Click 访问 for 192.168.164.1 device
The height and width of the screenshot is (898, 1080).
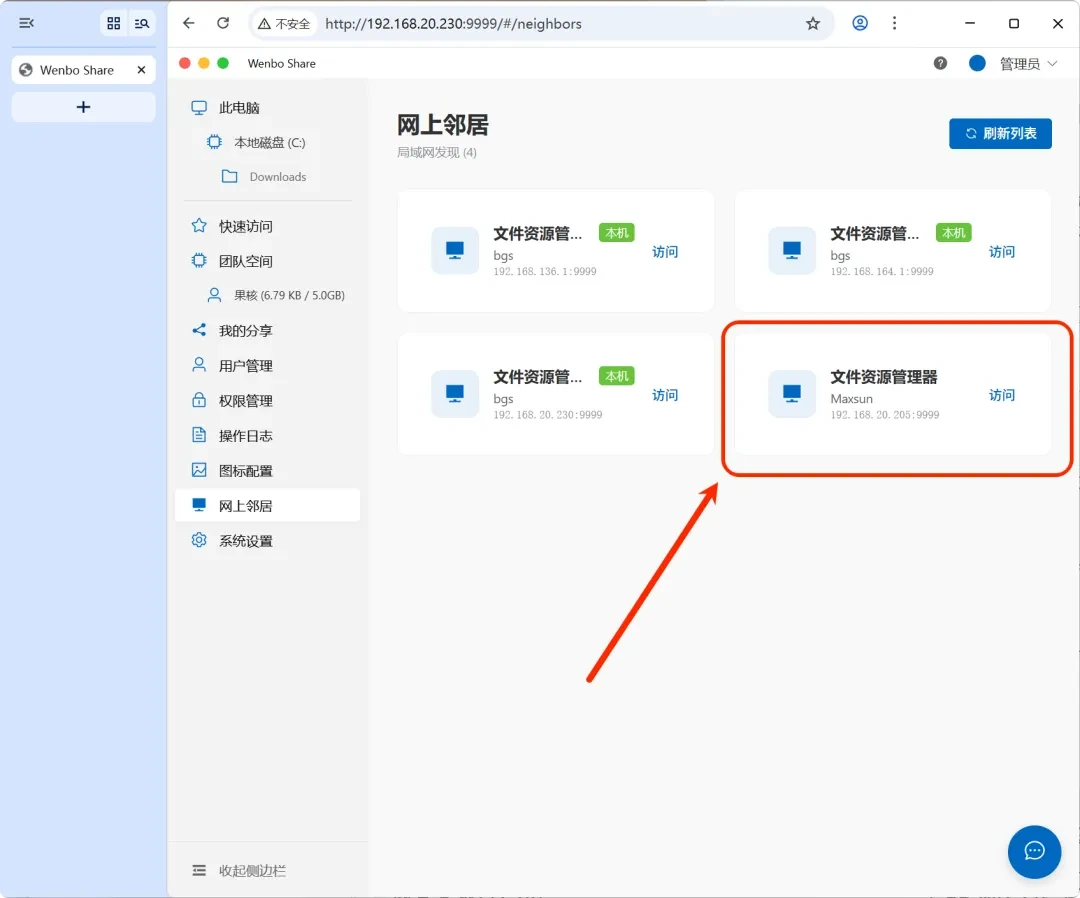(x=1001, y=252)
